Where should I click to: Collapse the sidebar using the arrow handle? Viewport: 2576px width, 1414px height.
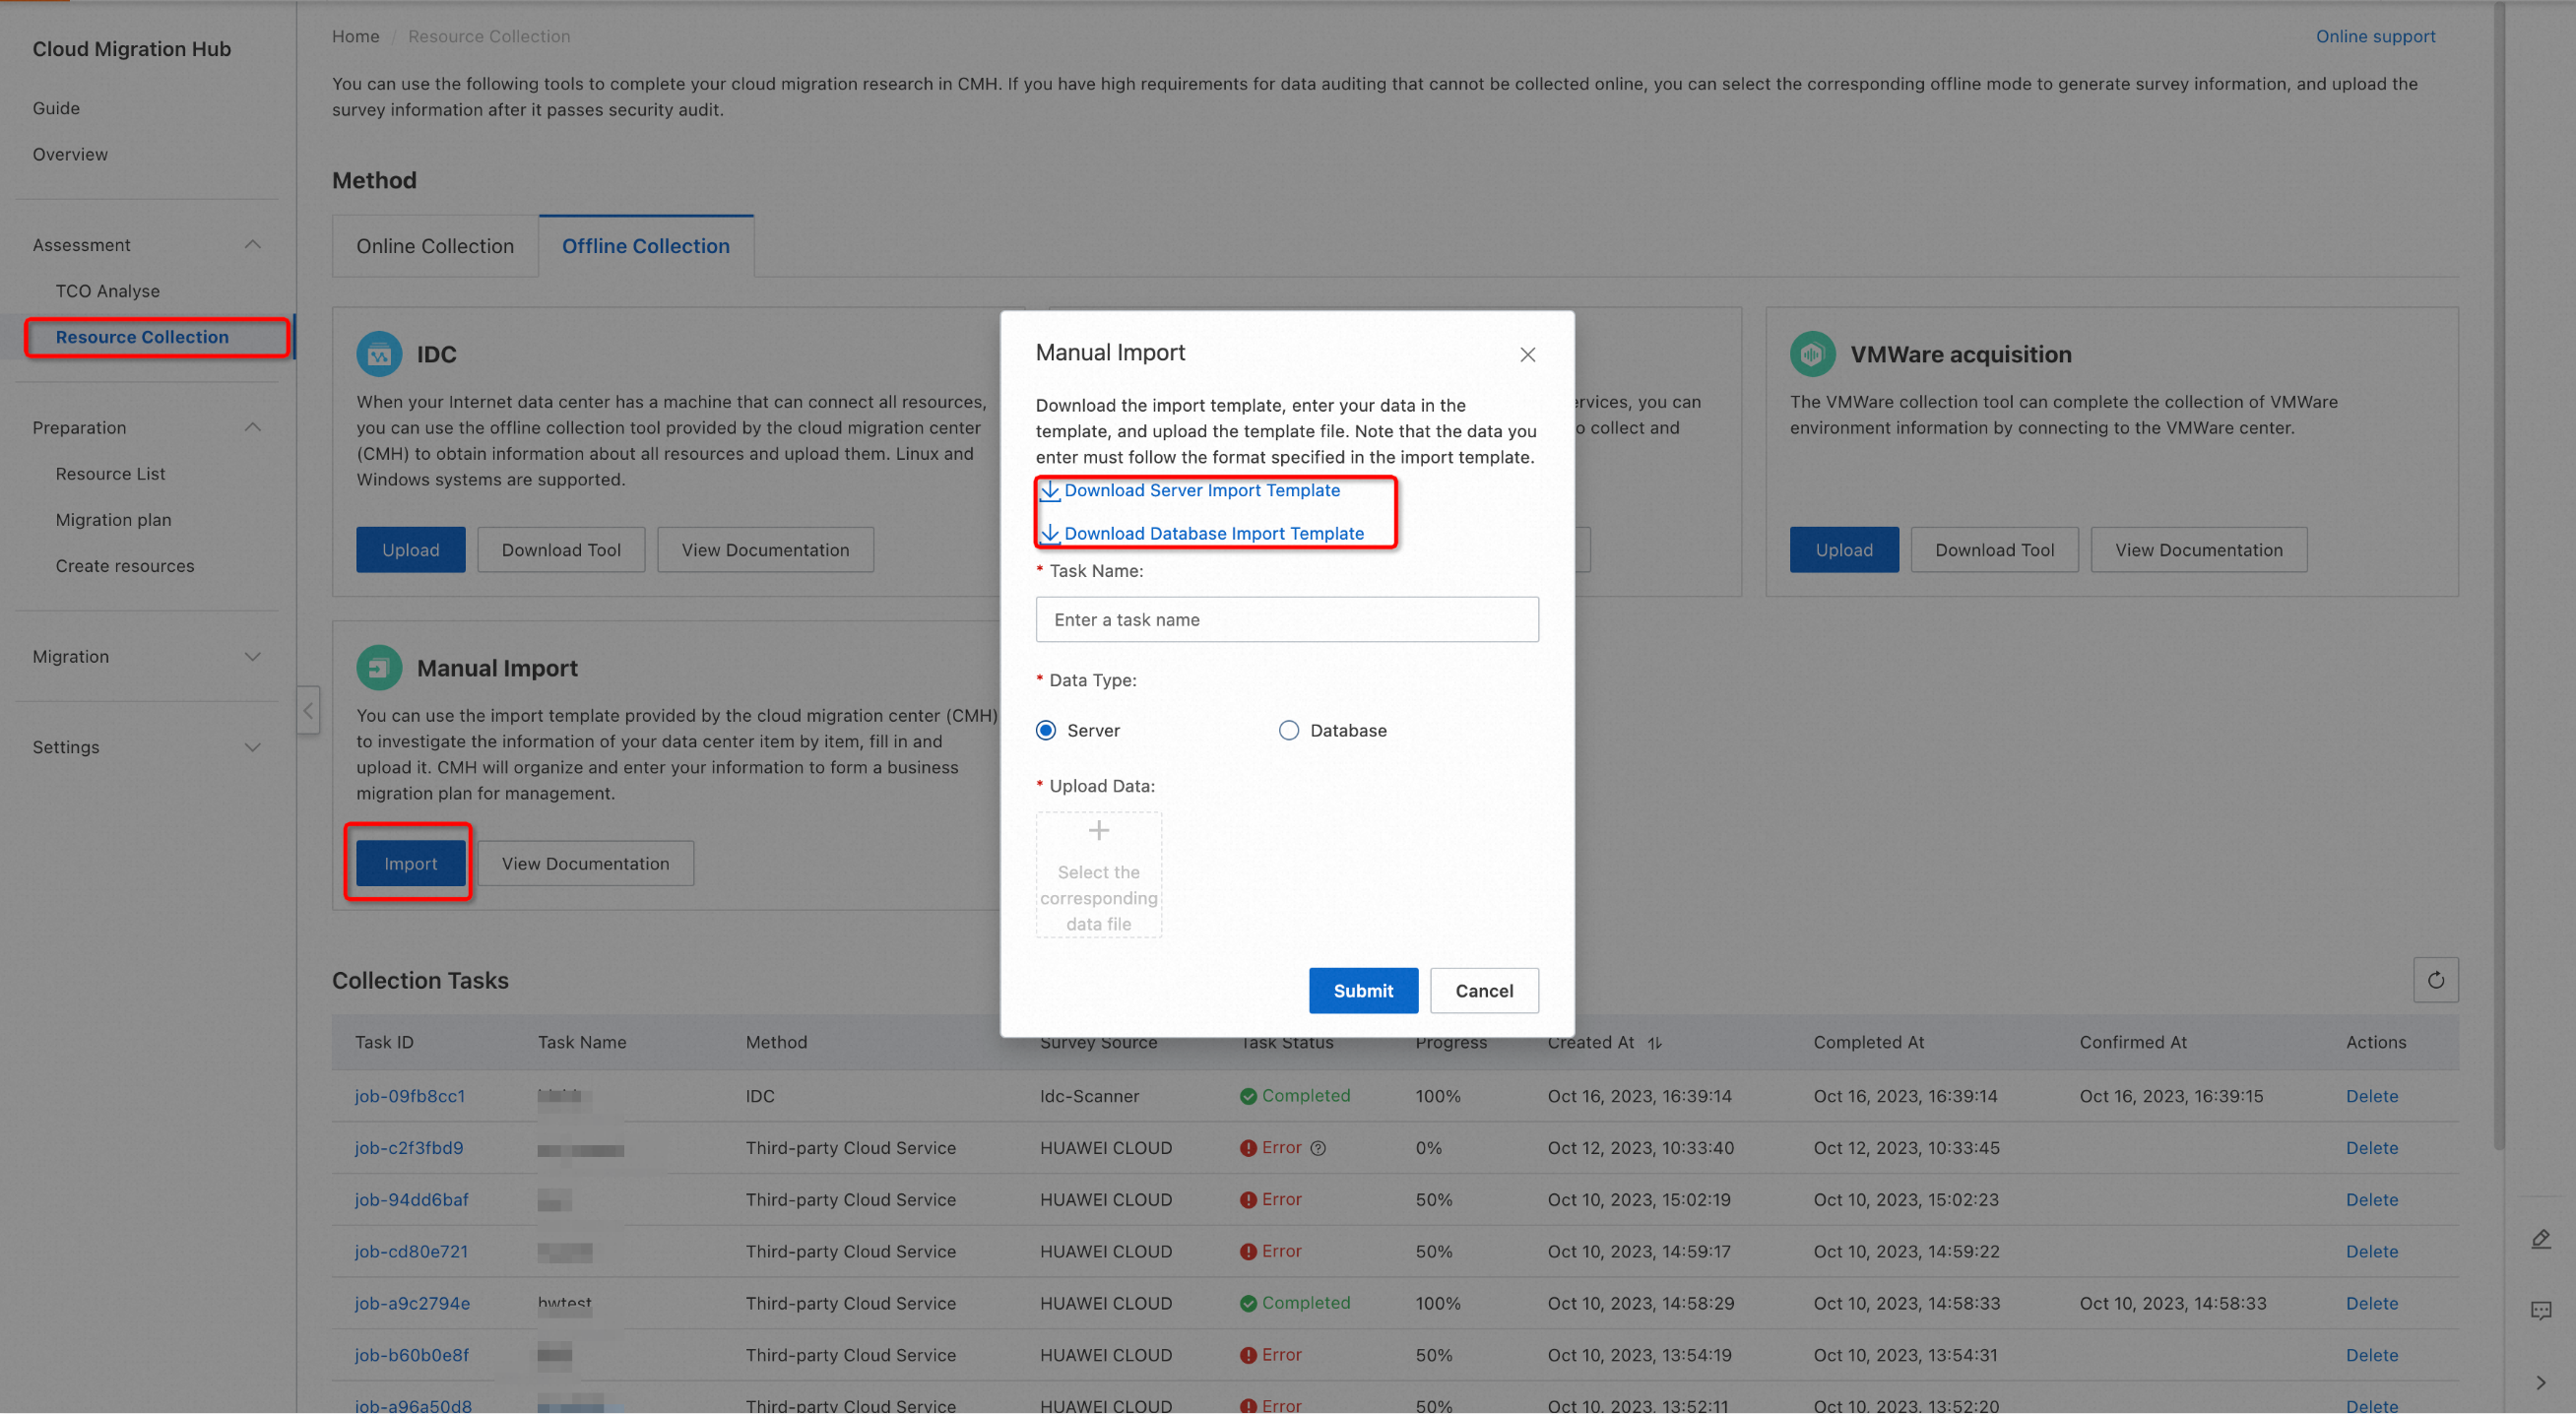(x=308, y=711)
